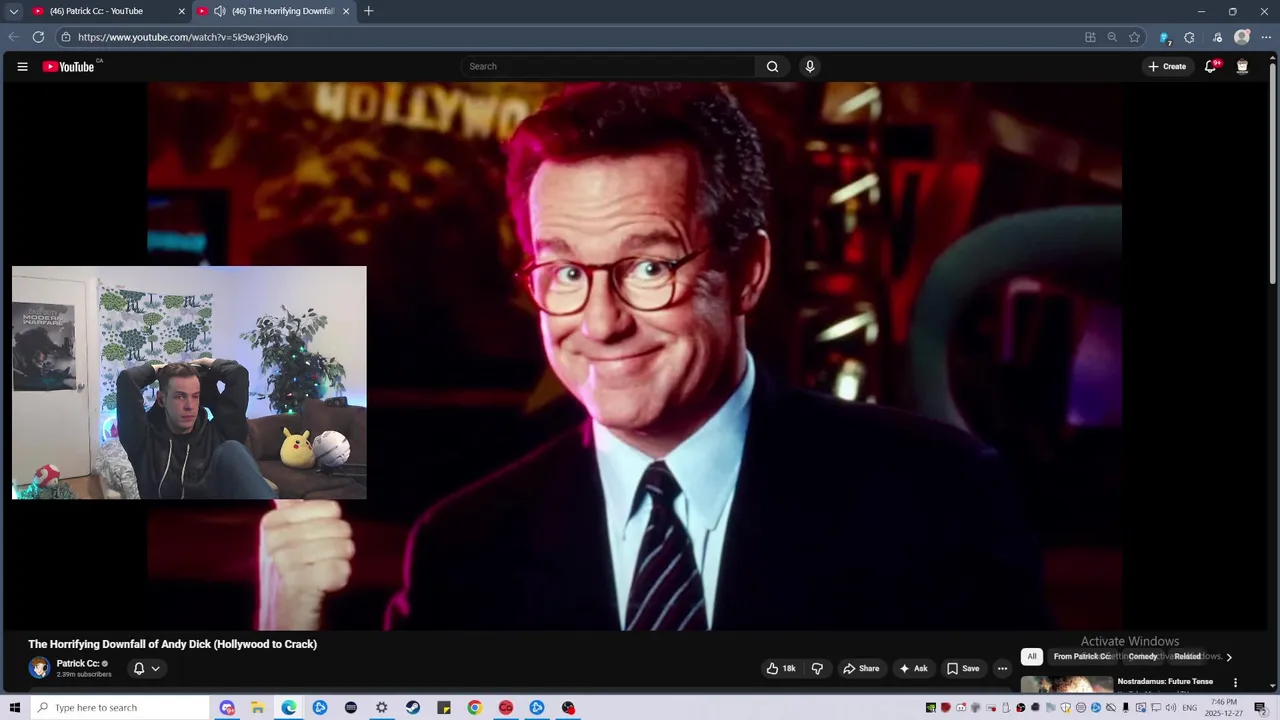
Task: Open NVIDIA icon in system tray
Action: (930, 708)
